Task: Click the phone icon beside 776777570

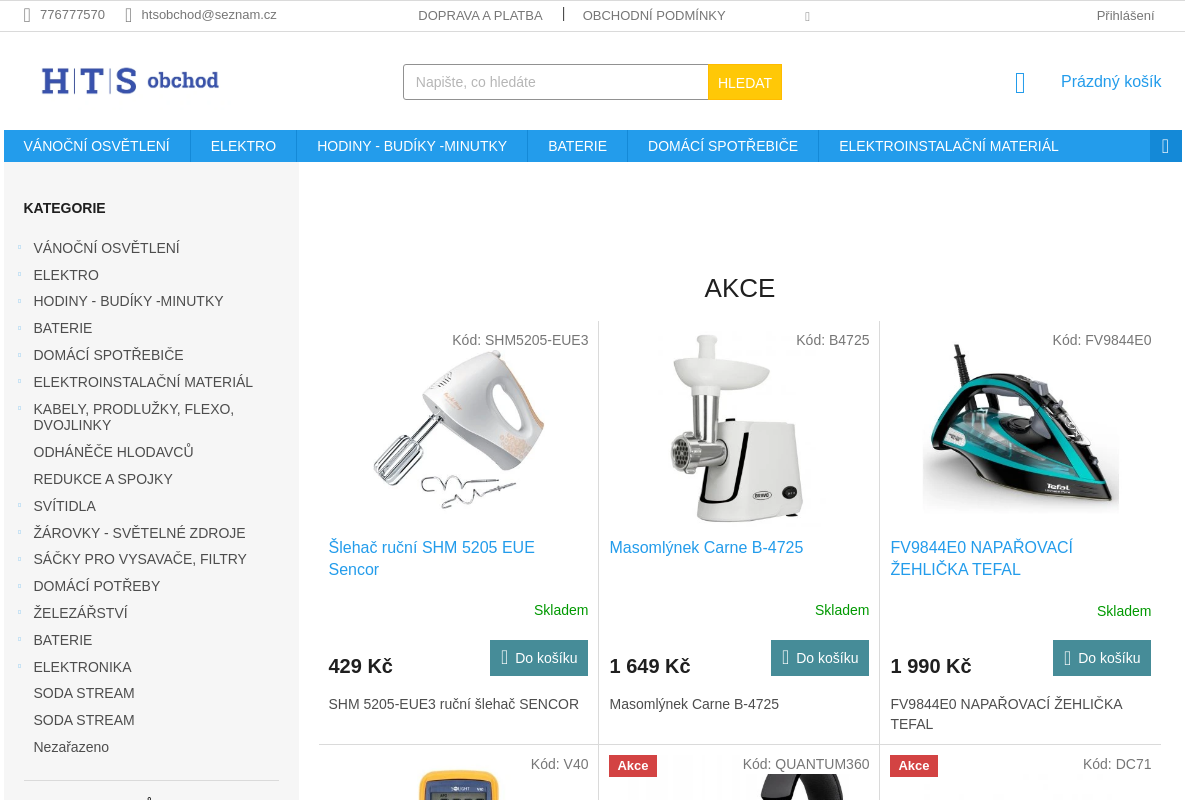Action: 28,15
